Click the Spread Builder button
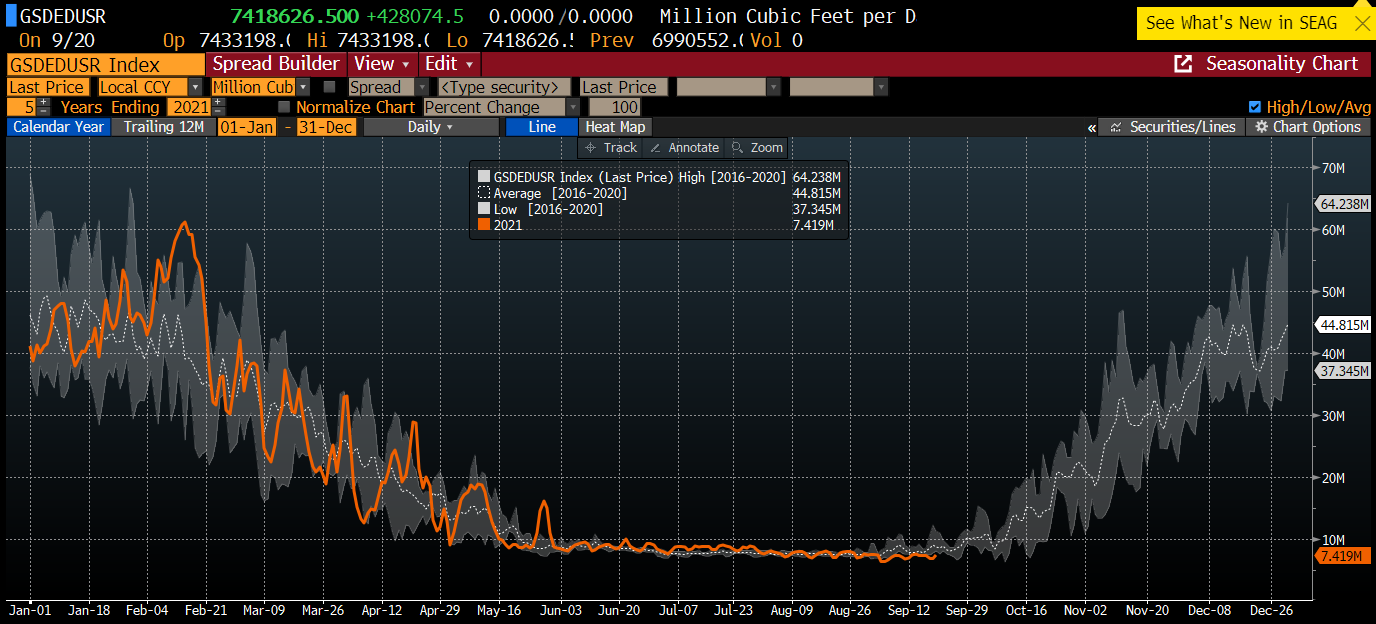The image size is (1376, 624). [275, 64]
